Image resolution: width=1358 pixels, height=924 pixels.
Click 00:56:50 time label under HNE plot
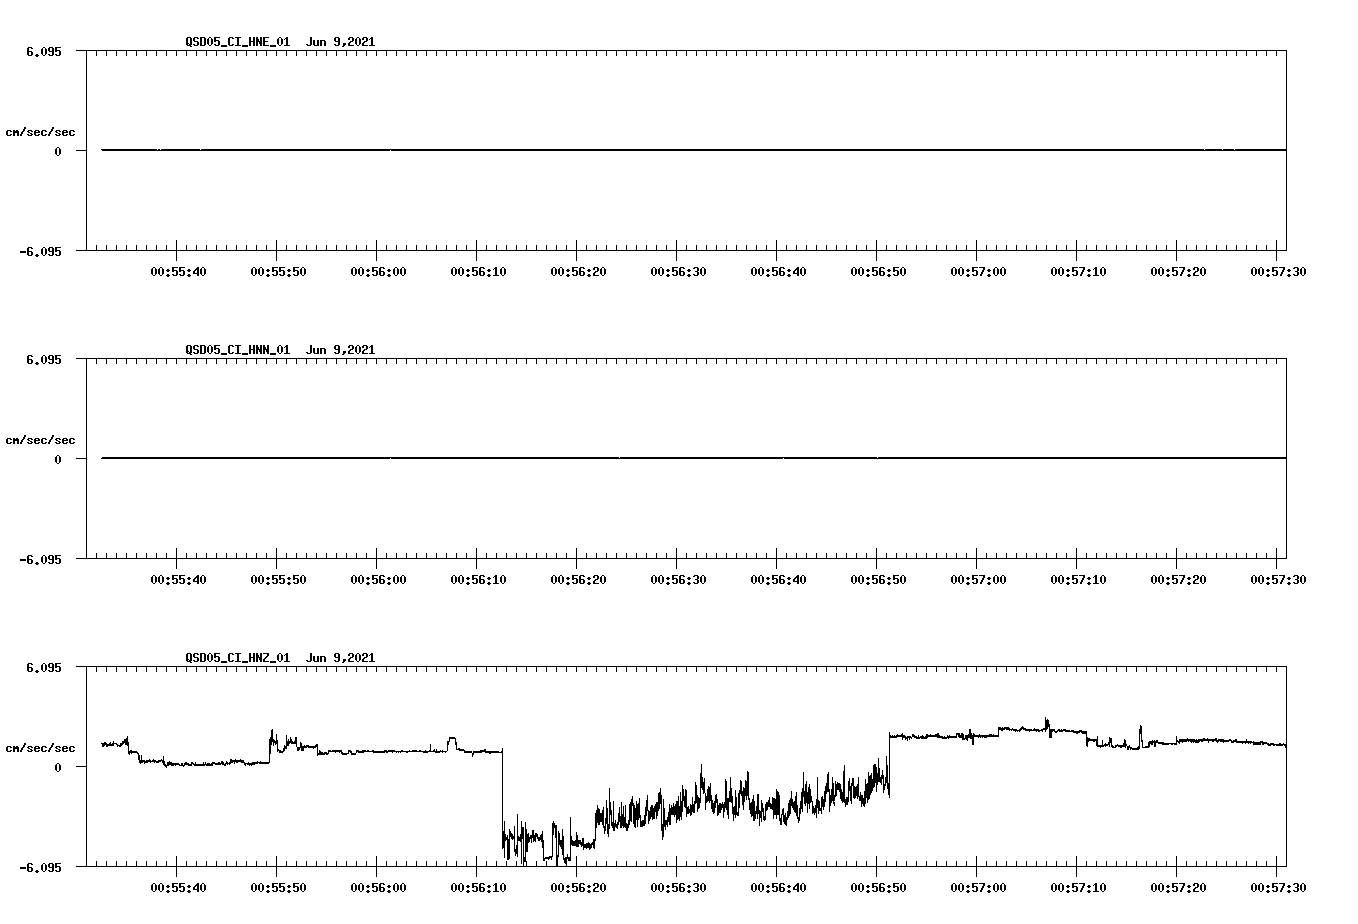click(x=878, y=272)
